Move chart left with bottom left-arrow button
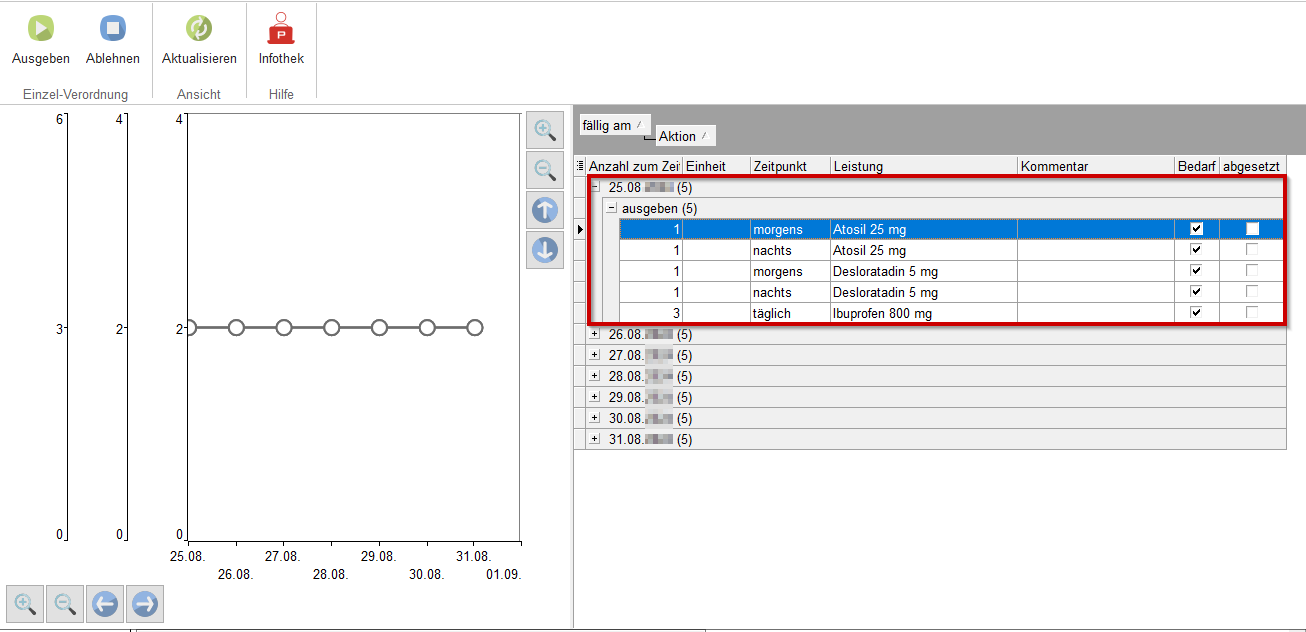This screenshot has height=632, width=1306. [x=105, y=604]
